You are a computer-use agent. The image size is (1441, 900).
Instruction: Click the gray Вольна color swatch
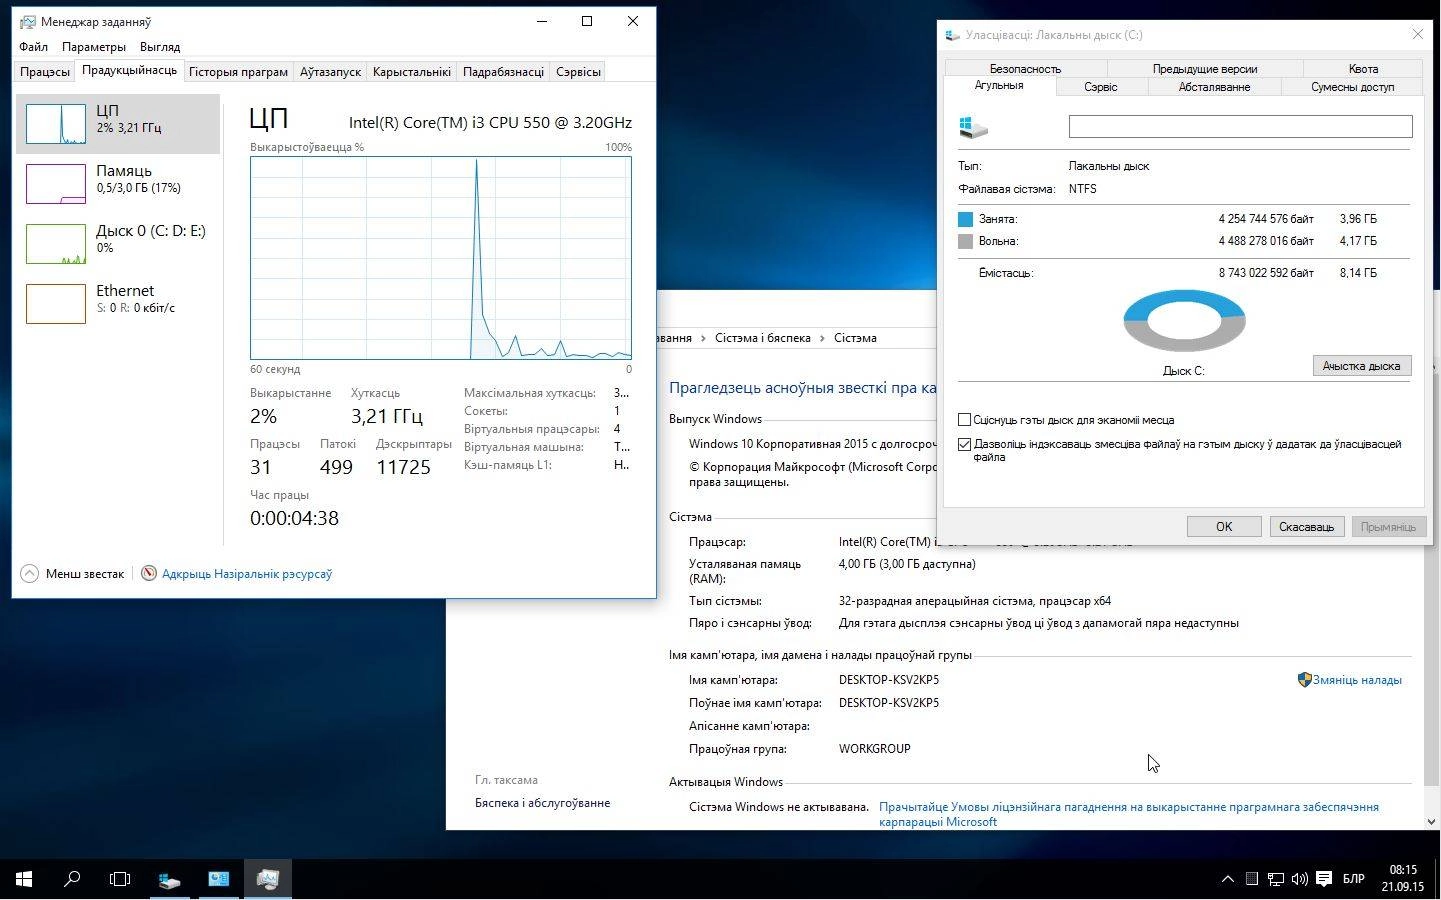point(965,241)
